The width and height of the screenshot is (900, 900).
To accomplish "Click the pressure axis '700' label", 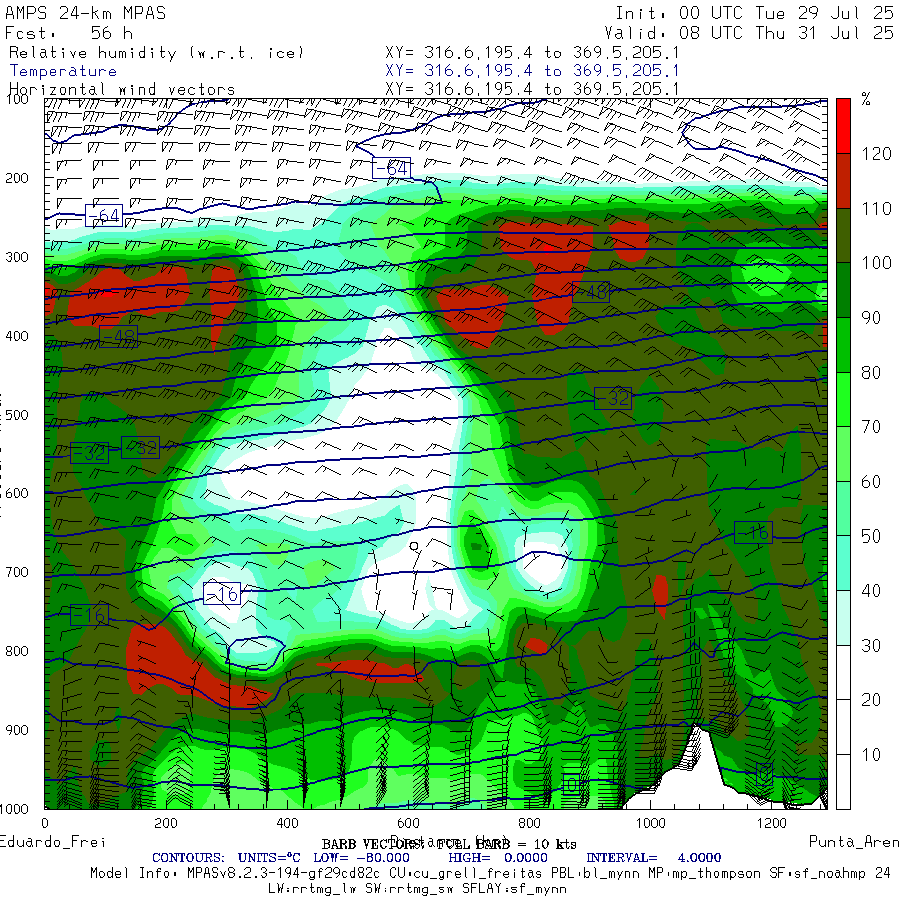I will [17, 572].
